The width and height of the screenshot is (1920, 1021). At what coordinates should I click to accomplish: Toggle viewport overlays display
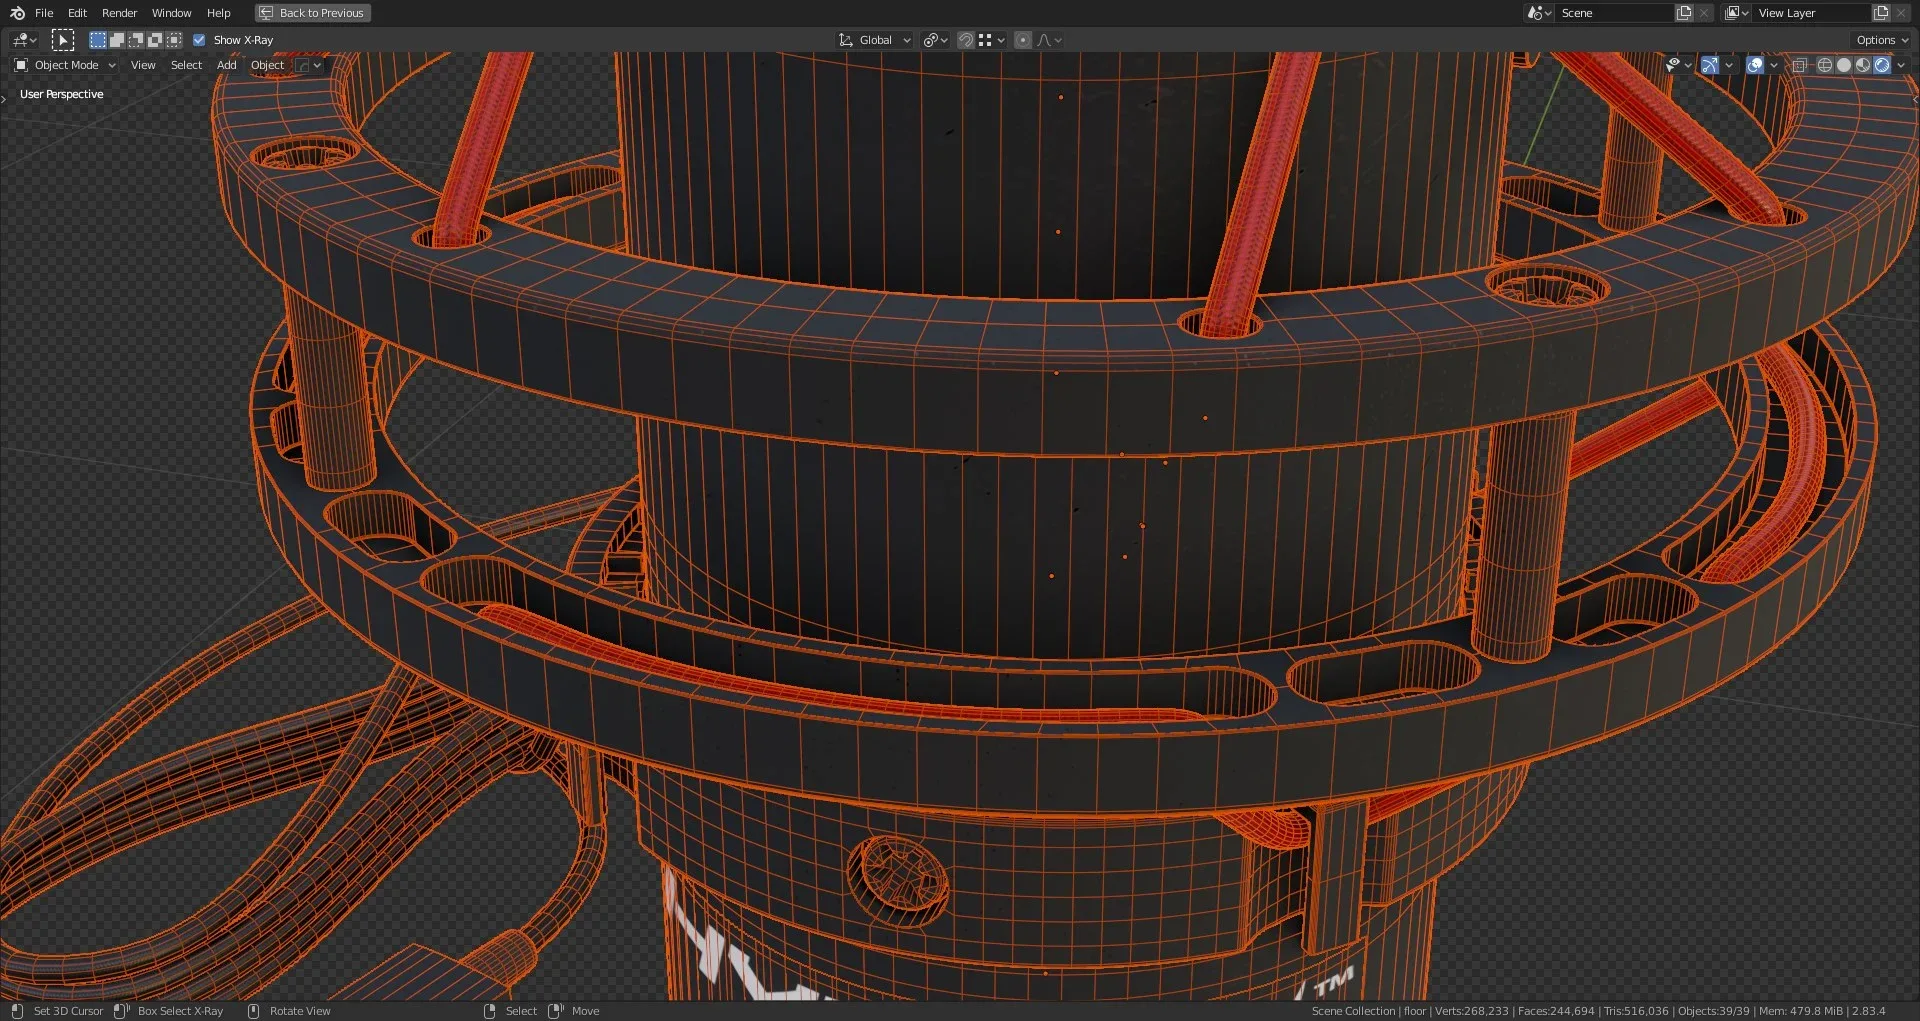click(1755, 65)
